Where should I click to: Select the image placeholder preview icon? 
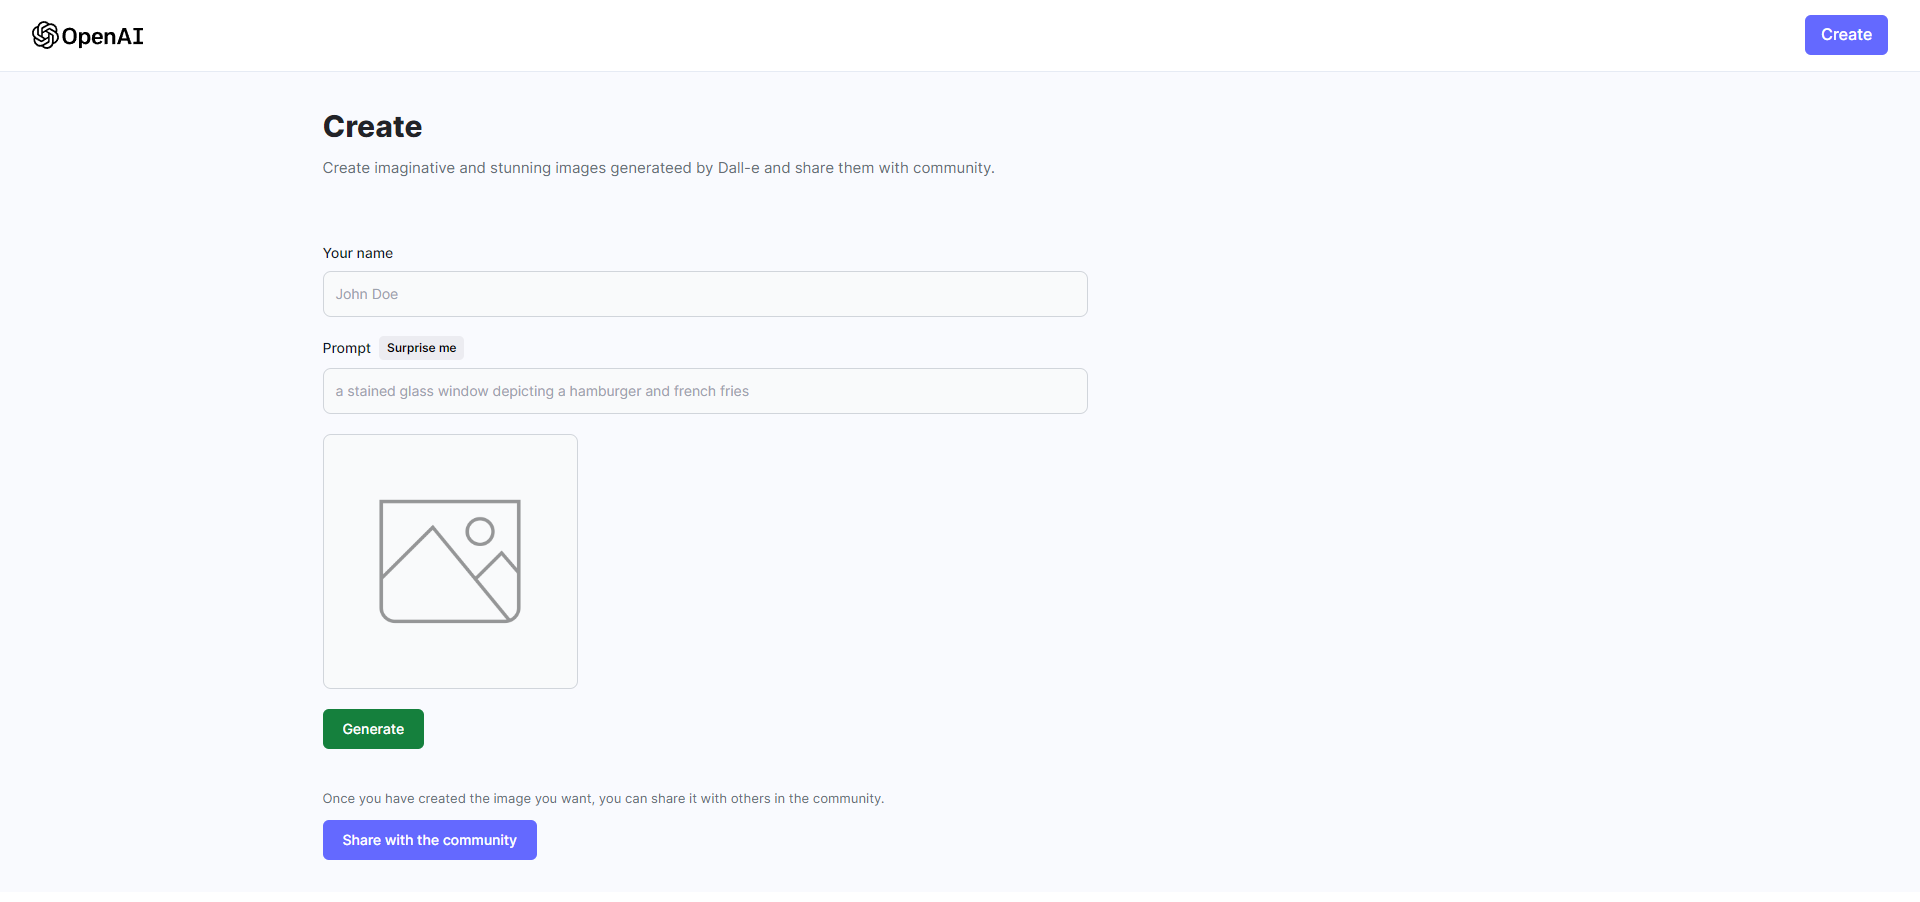point(450,560)
